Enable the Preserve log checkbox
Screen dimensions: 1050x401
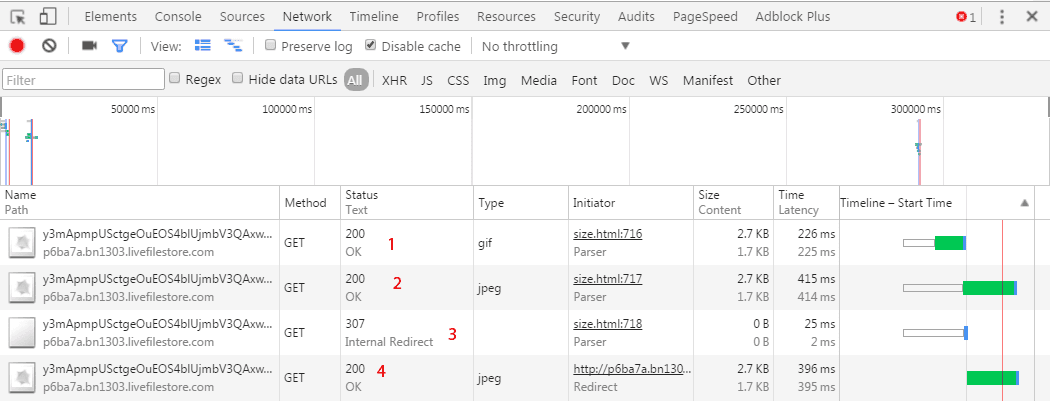point(271,46)
